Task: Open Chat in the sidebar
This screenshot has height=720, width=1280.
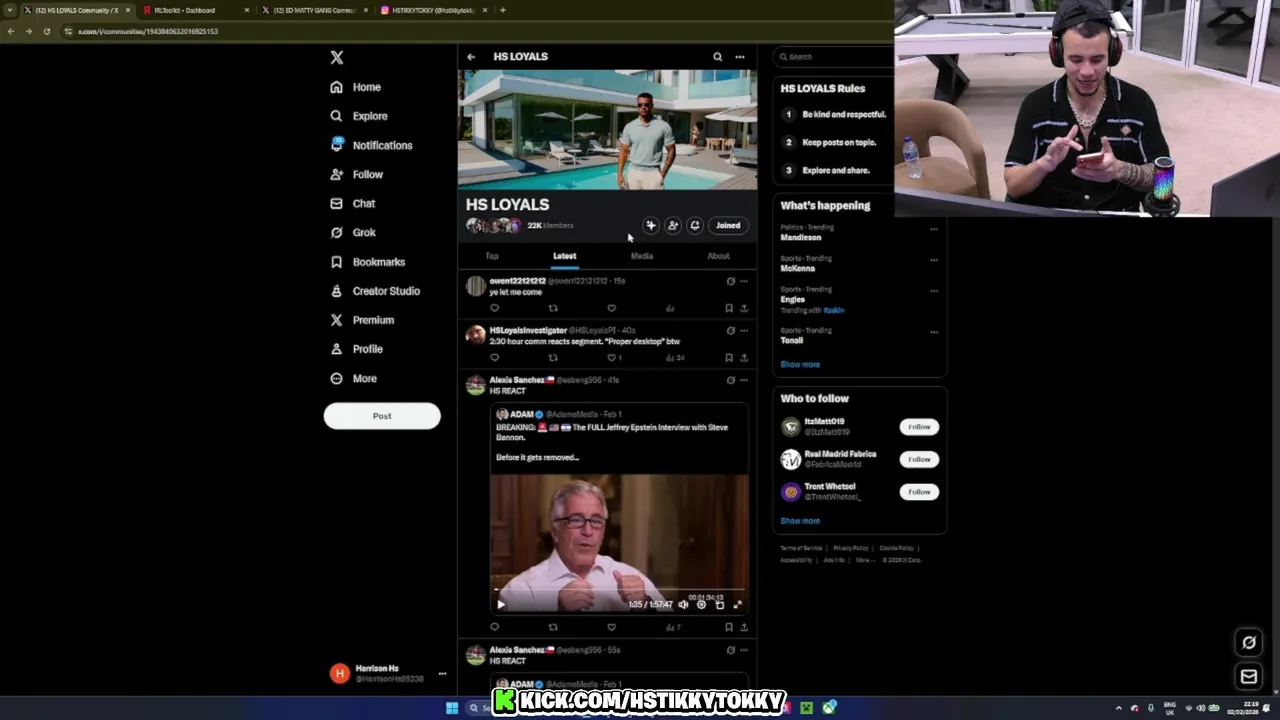Action: pyautogui.click(x=353, y=203)
